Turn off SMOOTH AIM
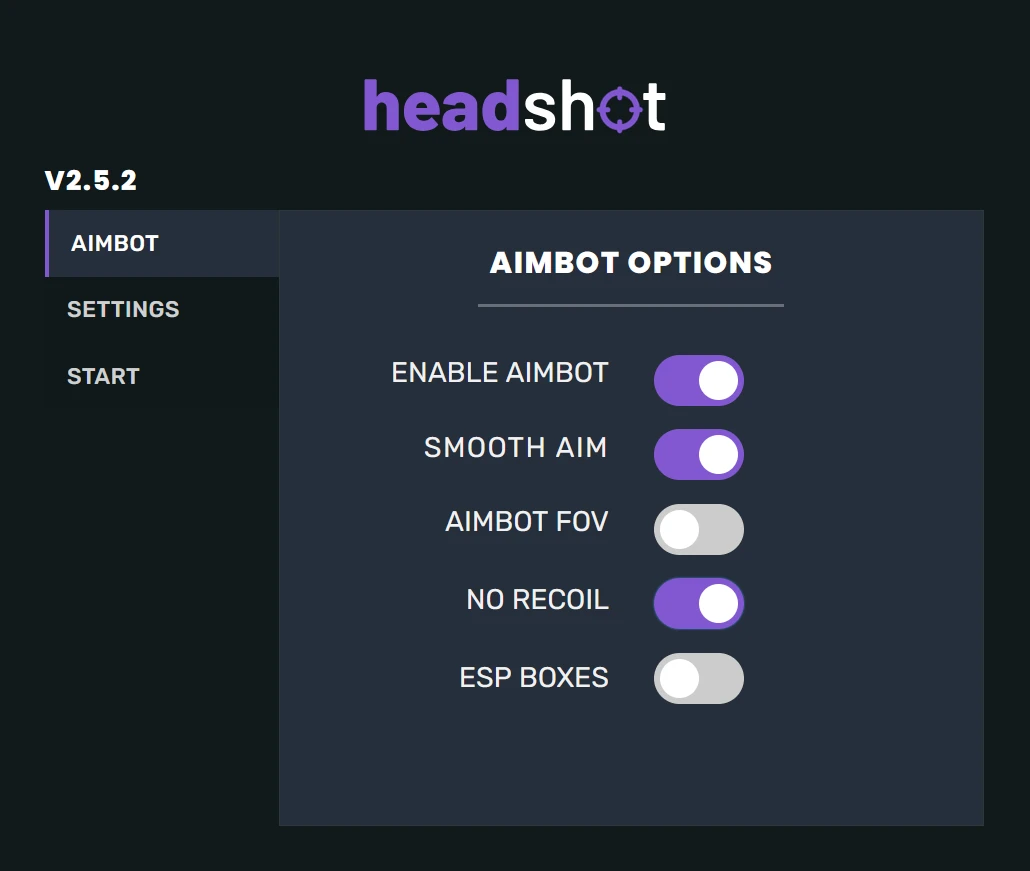 (699, 454)
